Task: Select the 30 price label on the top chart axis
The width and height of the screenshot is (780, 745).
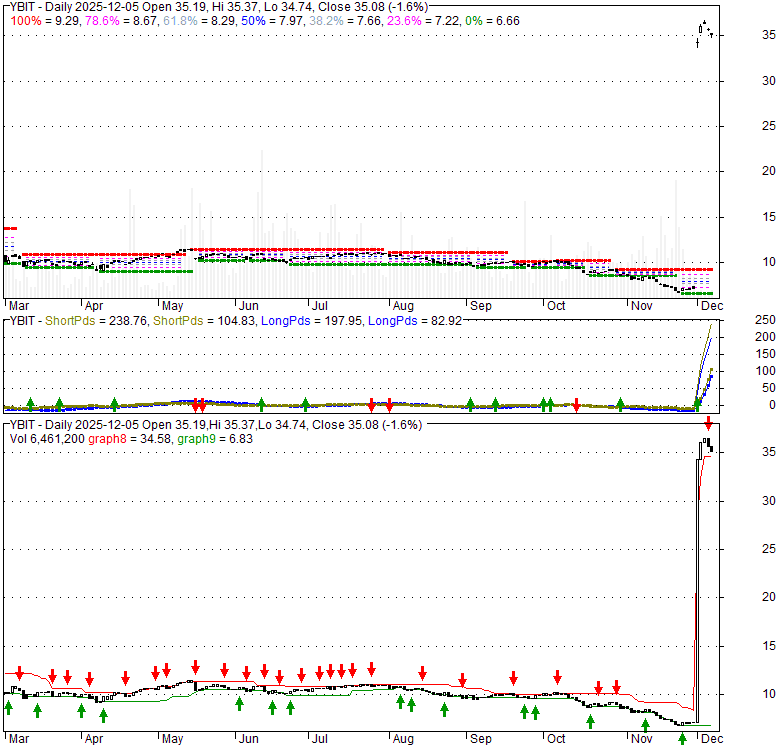Action: pyautogui.click(x=769, y=81)
